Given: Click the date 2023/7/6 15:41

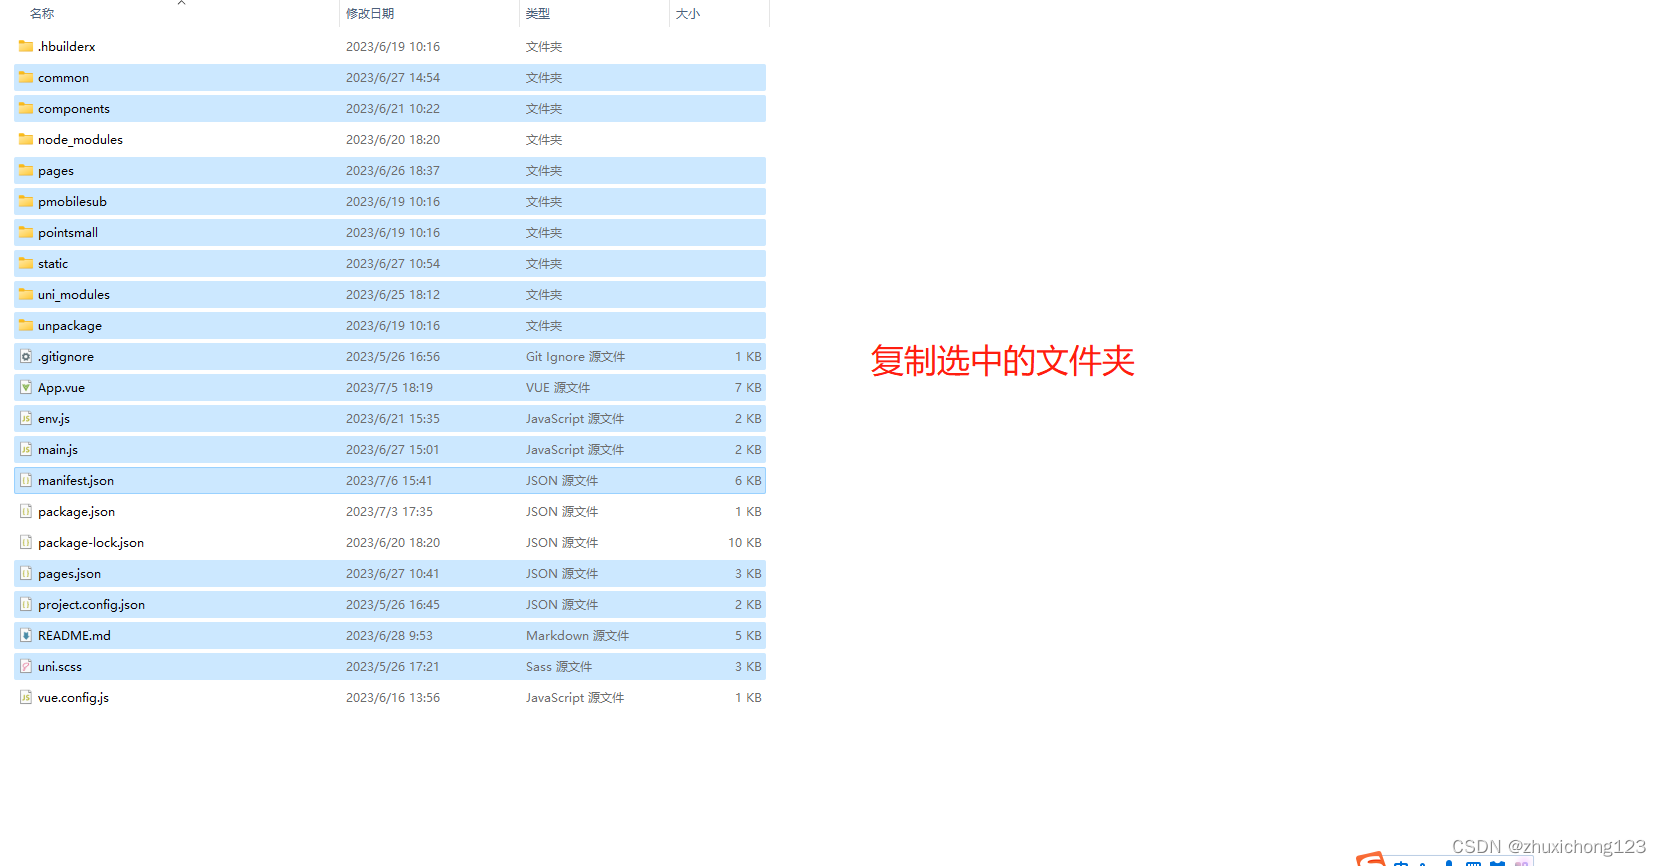Looking at the screenshot, I should (389, 480).
